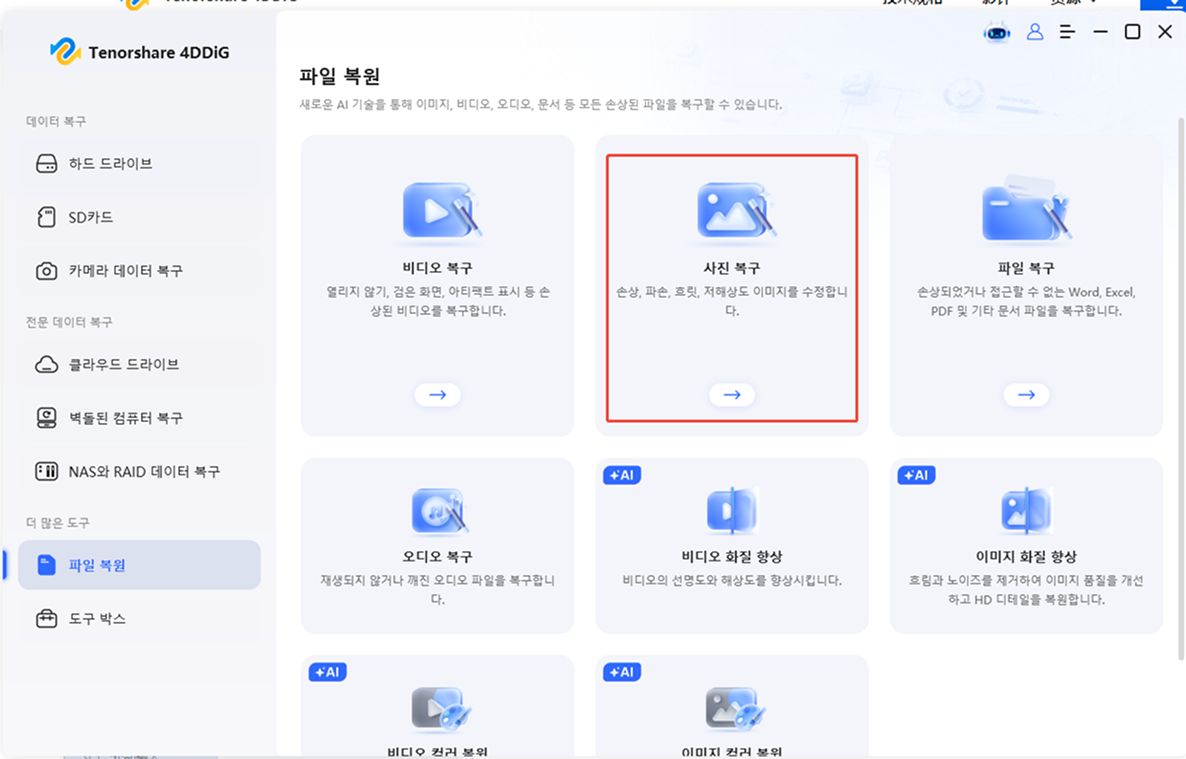Click the Tenorshare 4DDiG logo
1186x759 pixels.
pos(140,52)
